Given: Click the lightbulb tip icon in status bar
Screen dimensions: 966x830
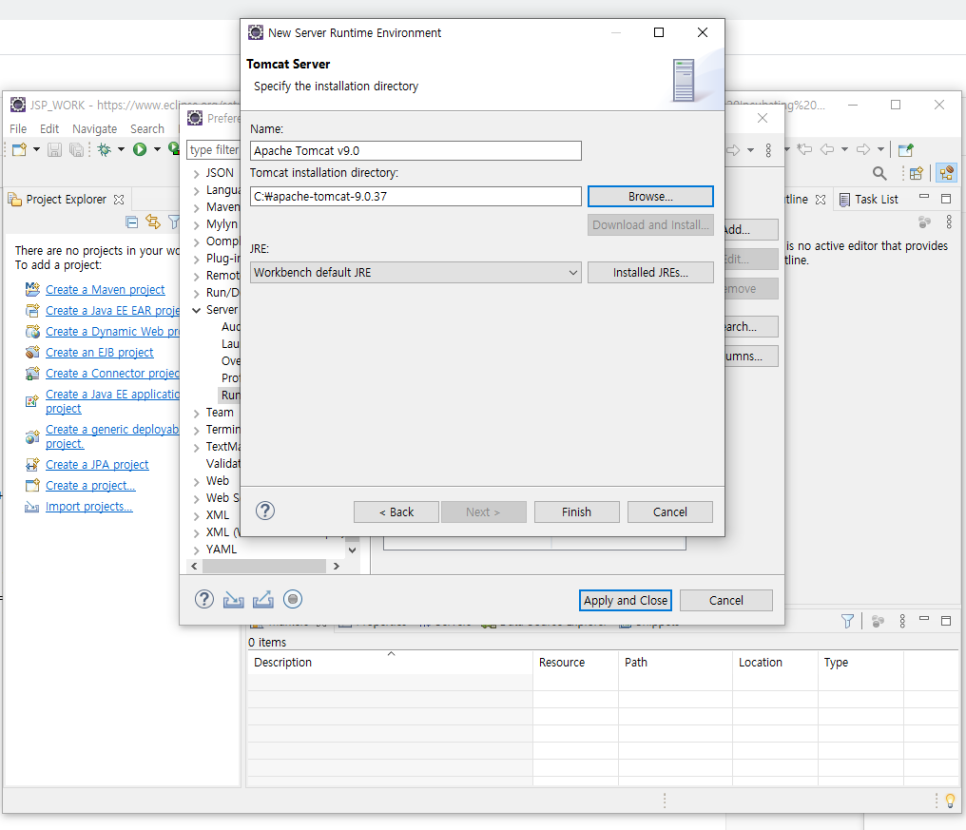Looking at the screenshot, I should click(x=950, y=800).
